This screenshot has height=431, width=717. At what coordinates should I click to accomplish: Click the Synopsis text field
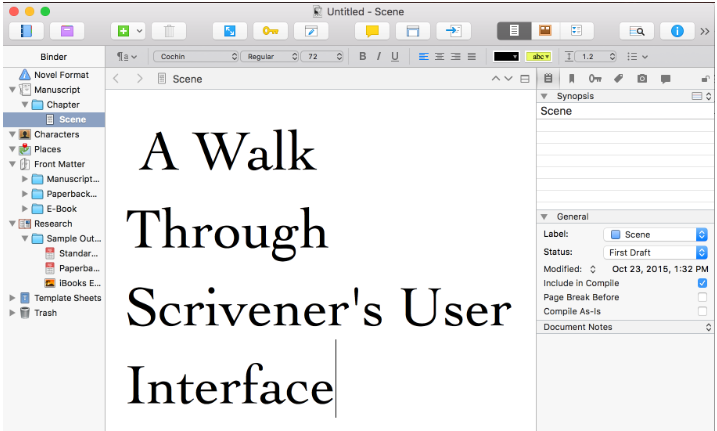(625, 155)
